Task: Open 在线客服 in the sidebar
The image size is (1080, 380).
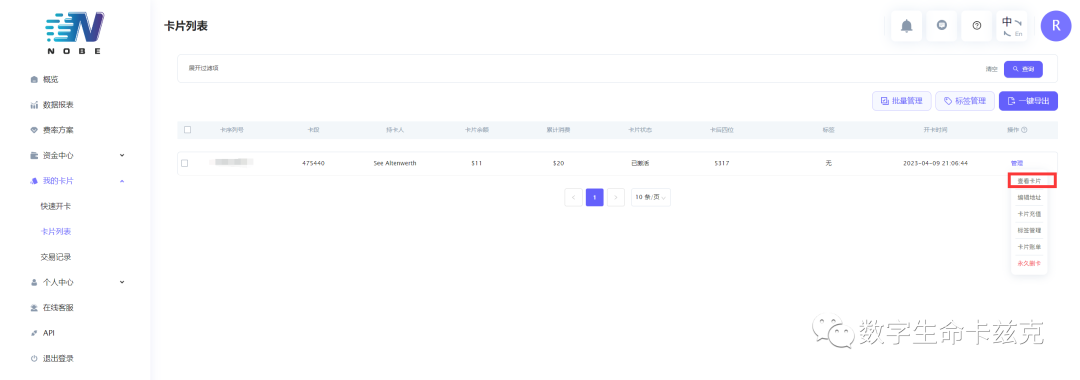Action: (58, 308)
